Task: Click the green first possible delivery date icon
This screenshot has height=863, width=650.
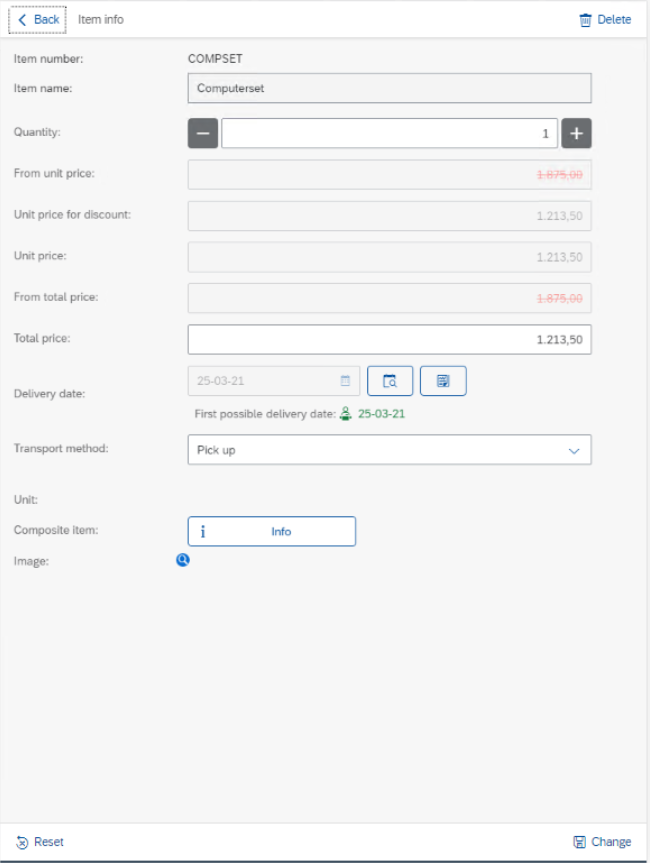Action: 346,414
